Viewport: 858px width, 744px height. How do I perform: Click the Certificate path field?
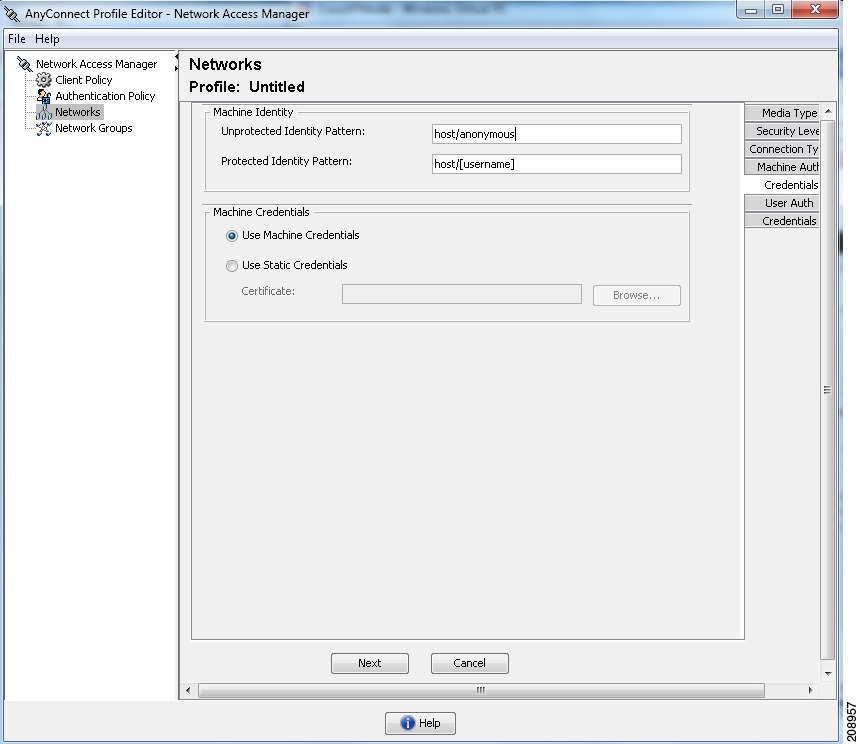[x=462, y=294]
